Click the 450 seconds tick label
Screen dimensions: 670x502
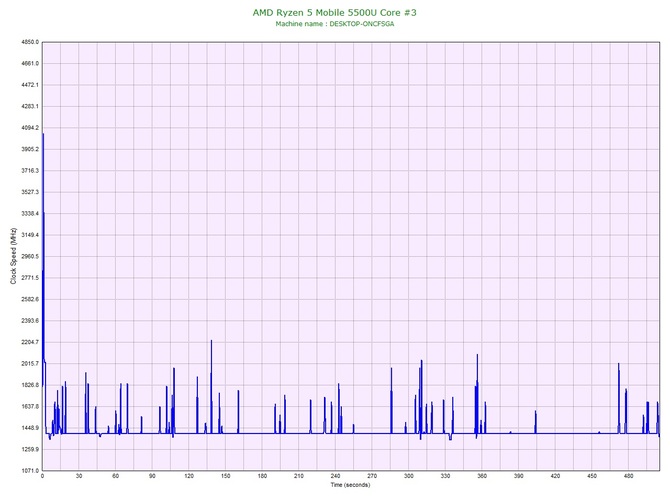click(x=592, y=476)
